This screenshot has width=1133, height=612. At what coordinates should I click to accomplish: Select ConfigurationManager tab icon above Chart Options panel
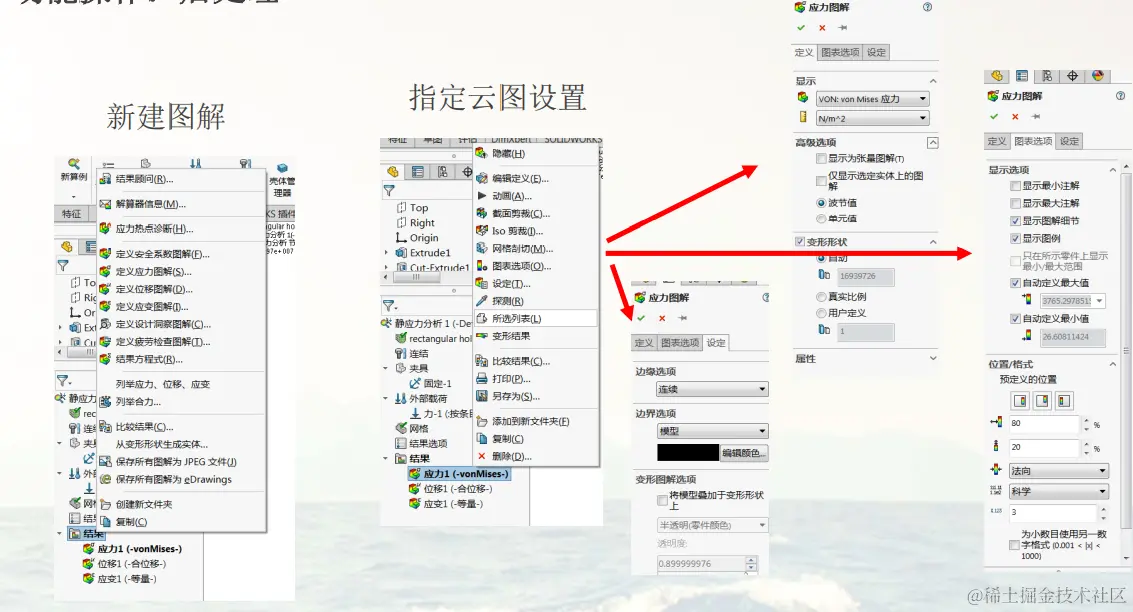(x=1047, y=76)
